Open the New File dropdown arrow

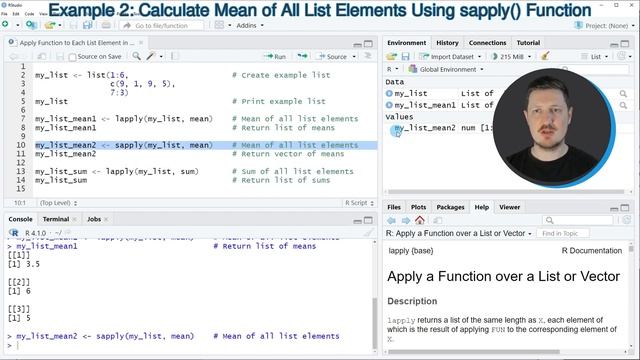pyautogui.click(x=18, y=25)
